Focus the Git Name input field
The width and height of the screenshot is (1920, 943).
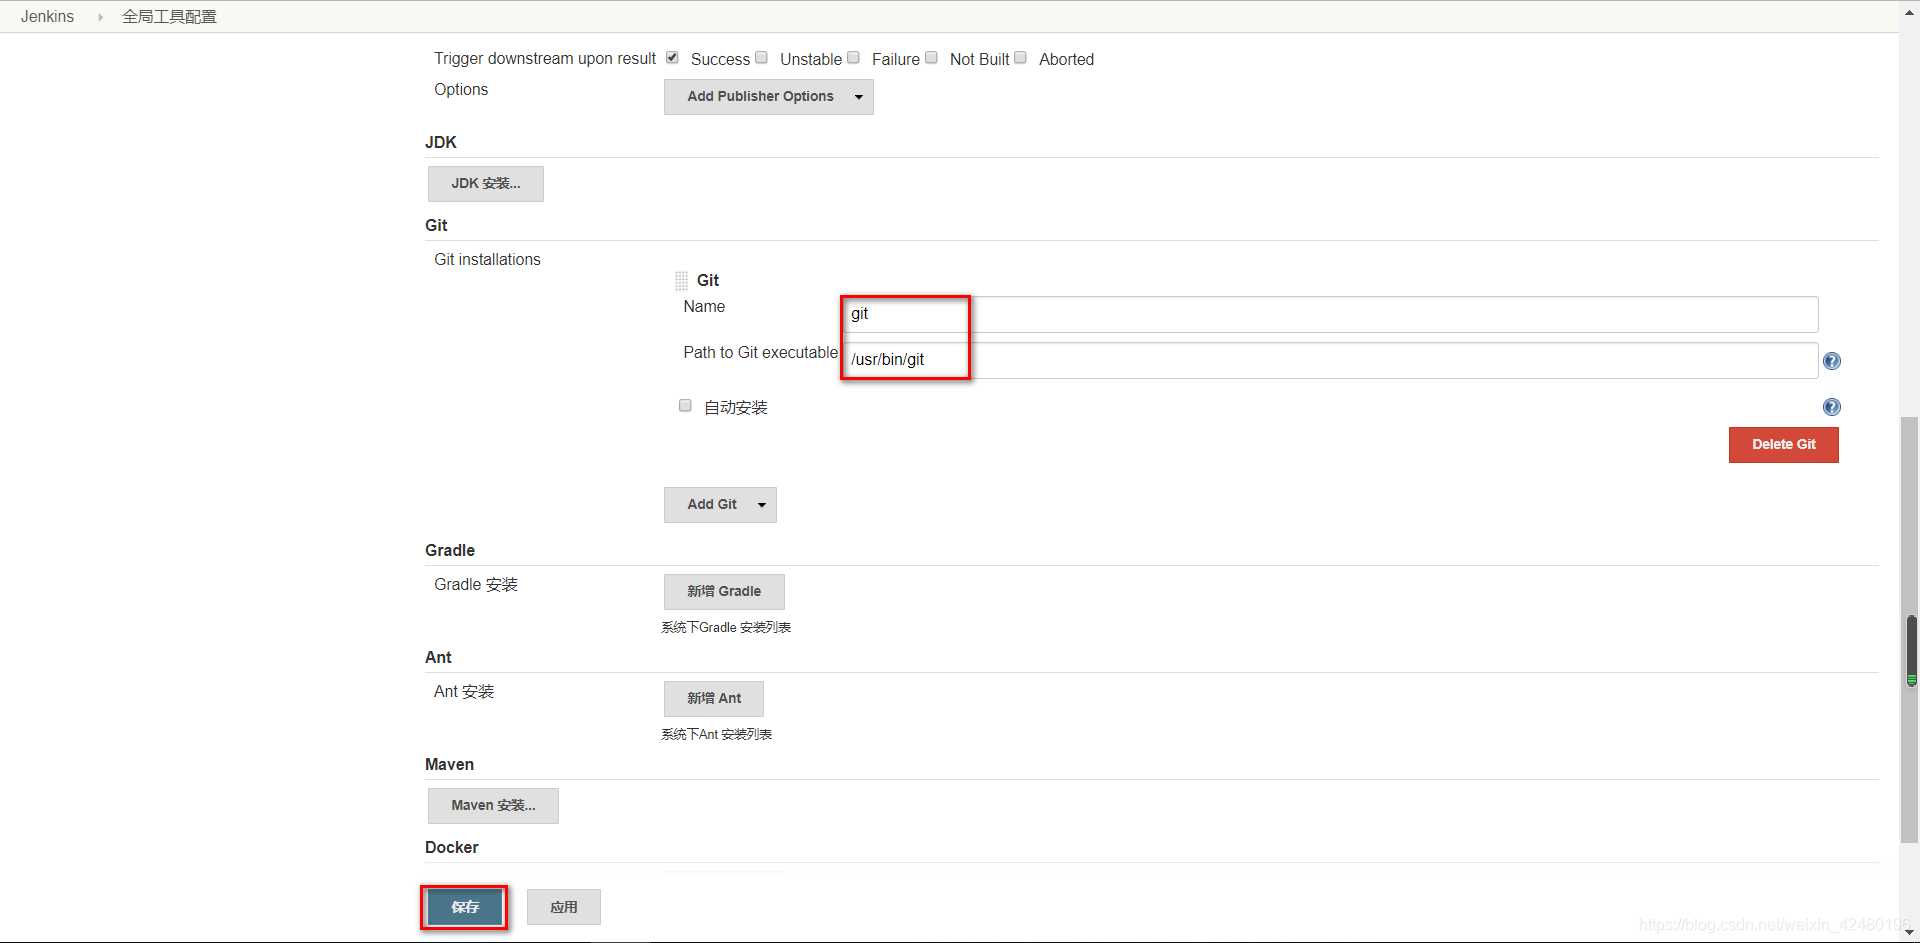(1329, 314)
